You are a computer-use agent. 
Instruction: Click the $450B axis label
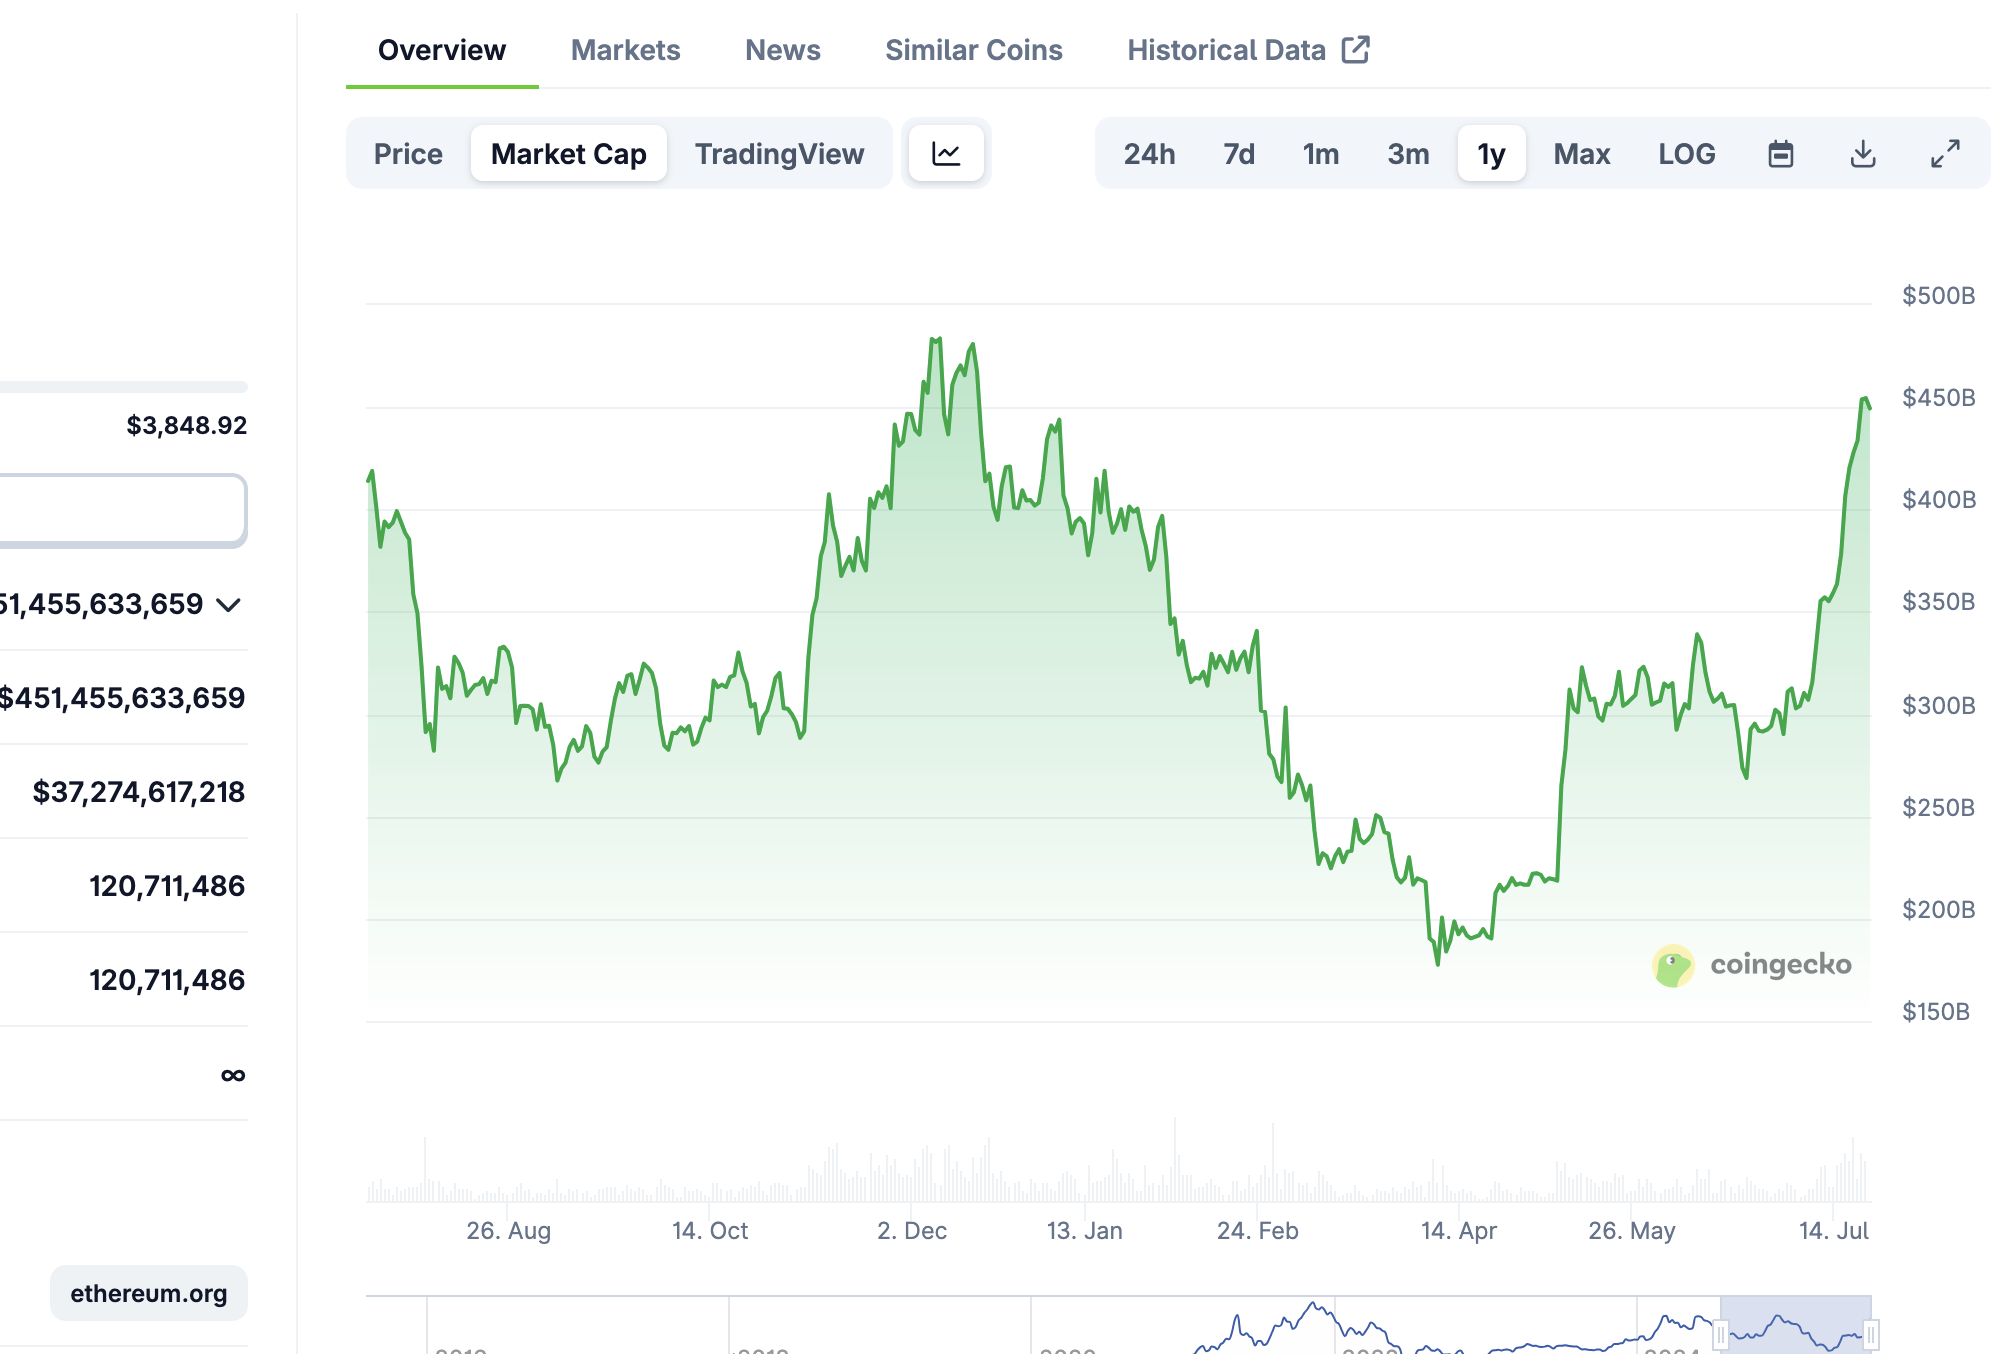click(1939, 398)
